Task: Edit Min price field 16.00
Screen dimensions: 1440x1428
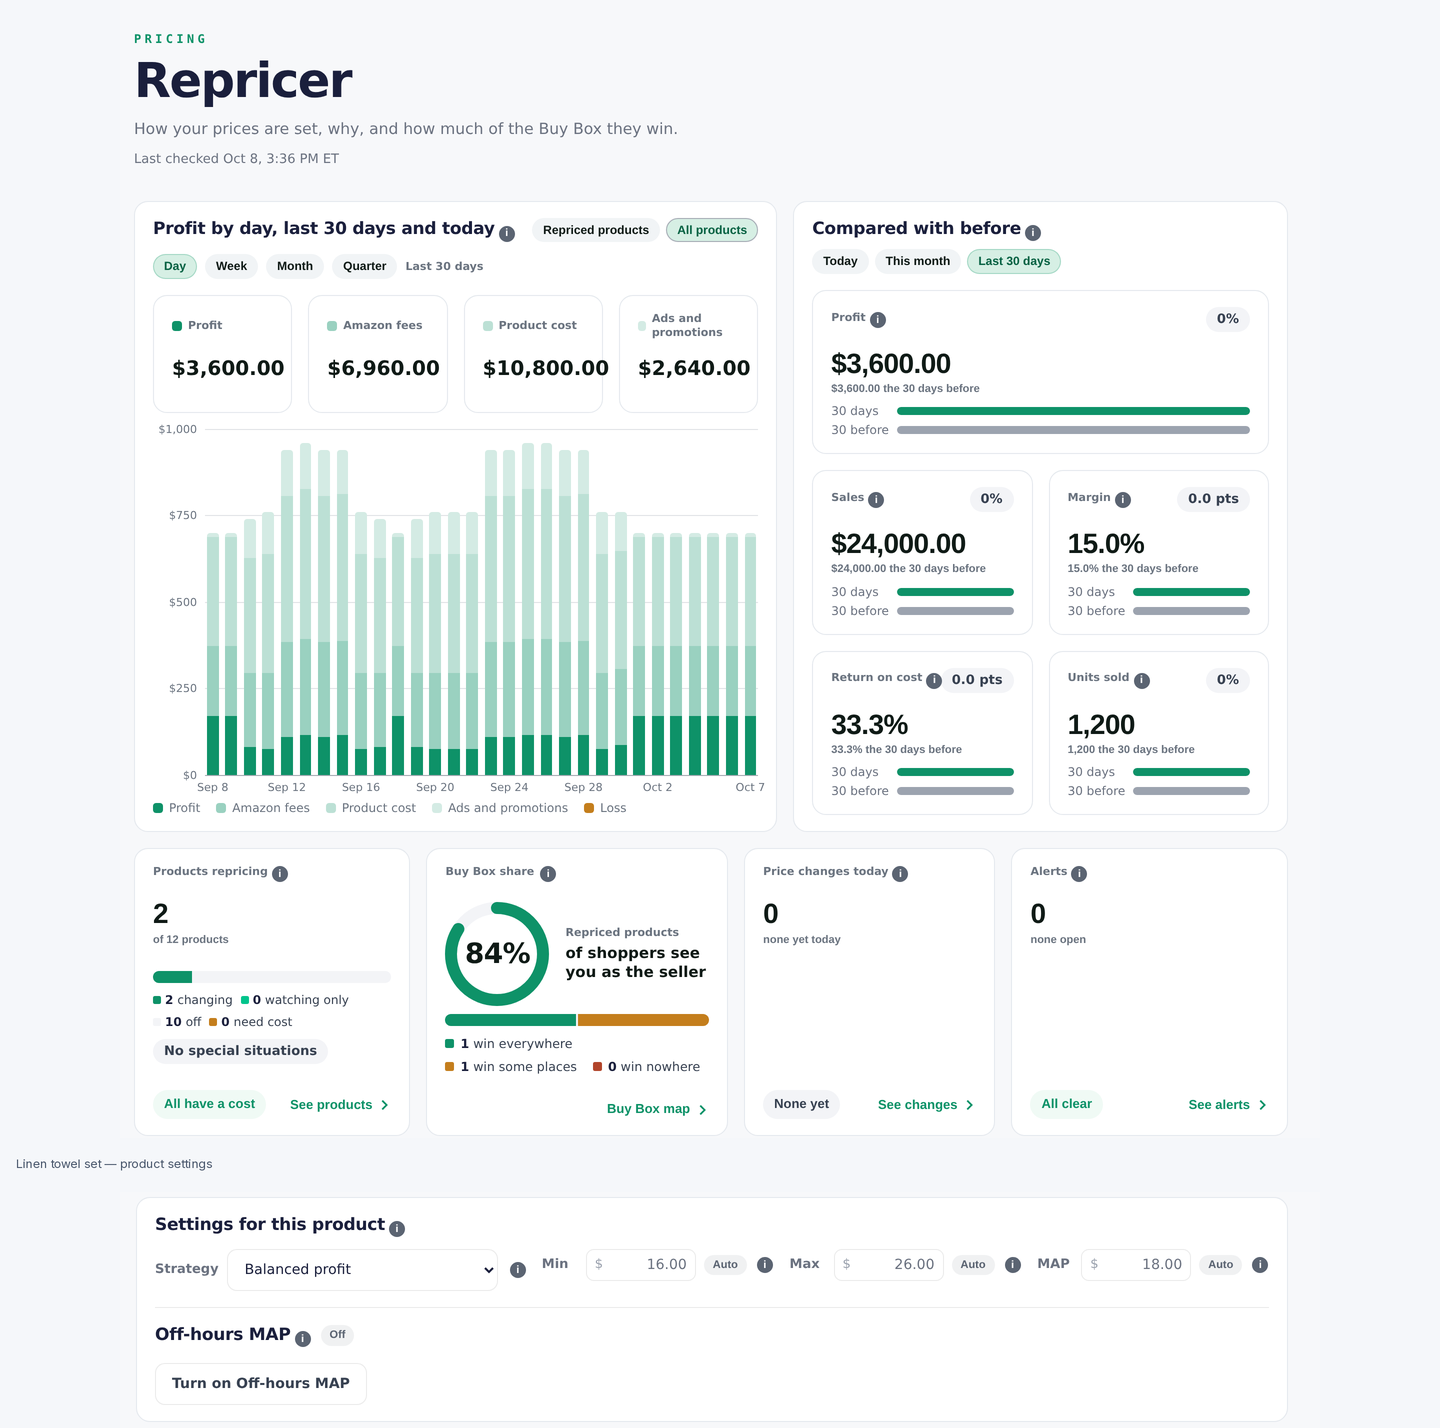Action: [x=641, y=1265]
